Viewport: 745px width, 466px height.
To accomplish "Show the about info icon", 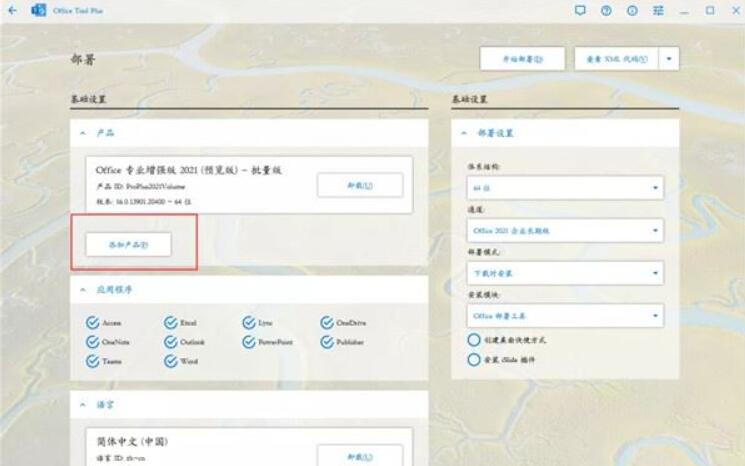I will coord(632,10).
